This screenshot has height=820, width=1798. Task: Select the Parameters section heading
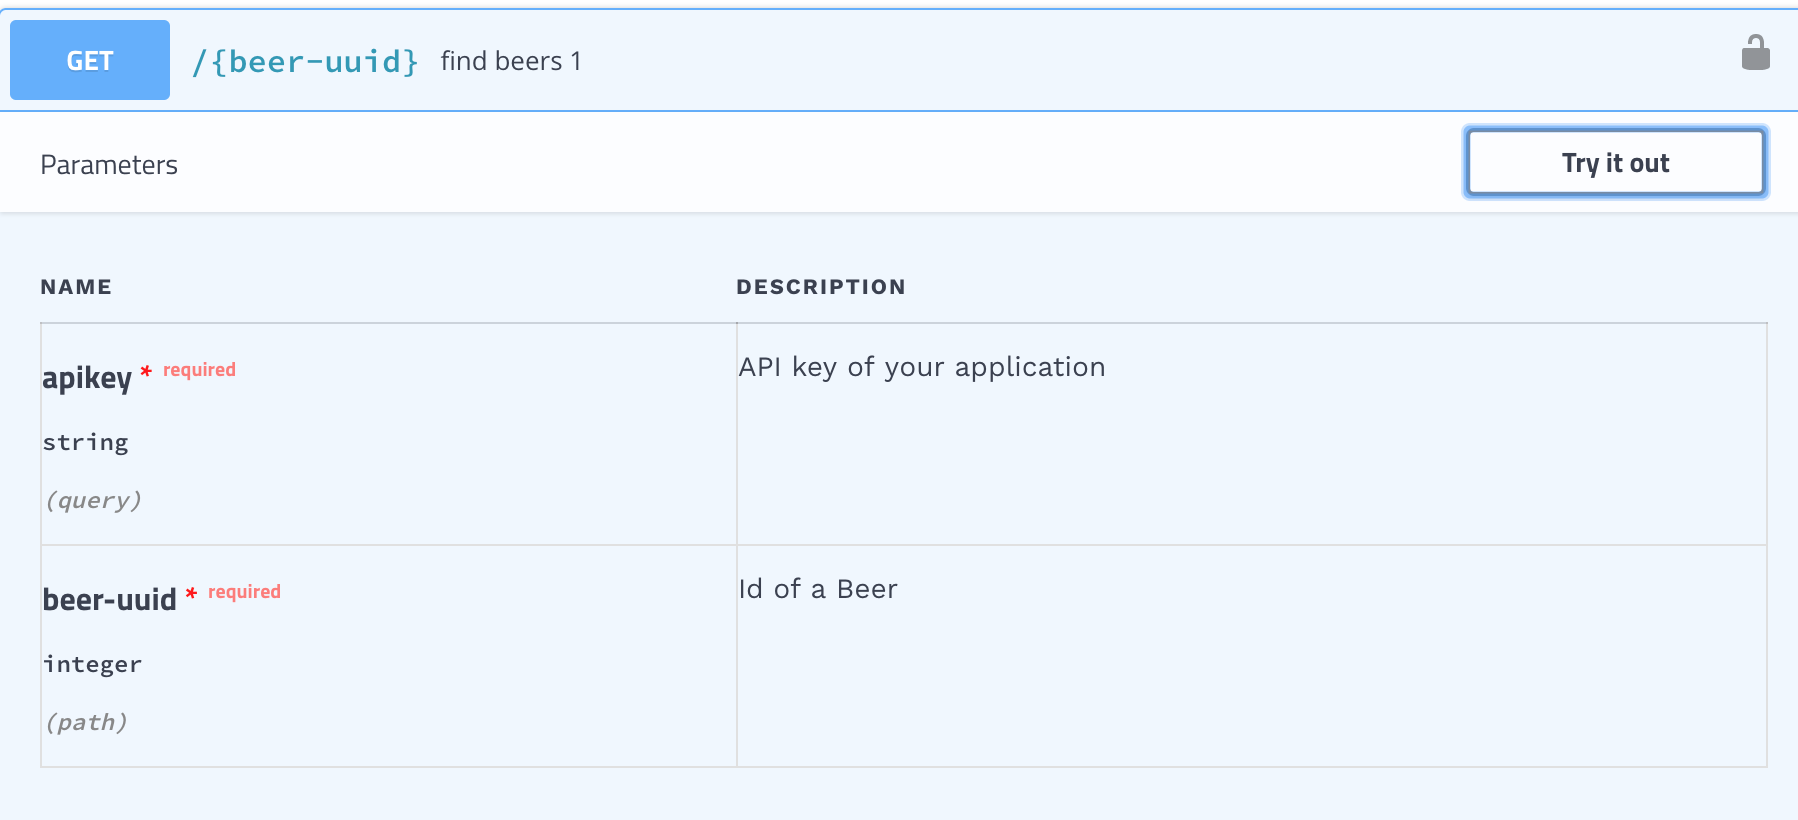pyautogui.click(x=109, y=165)
